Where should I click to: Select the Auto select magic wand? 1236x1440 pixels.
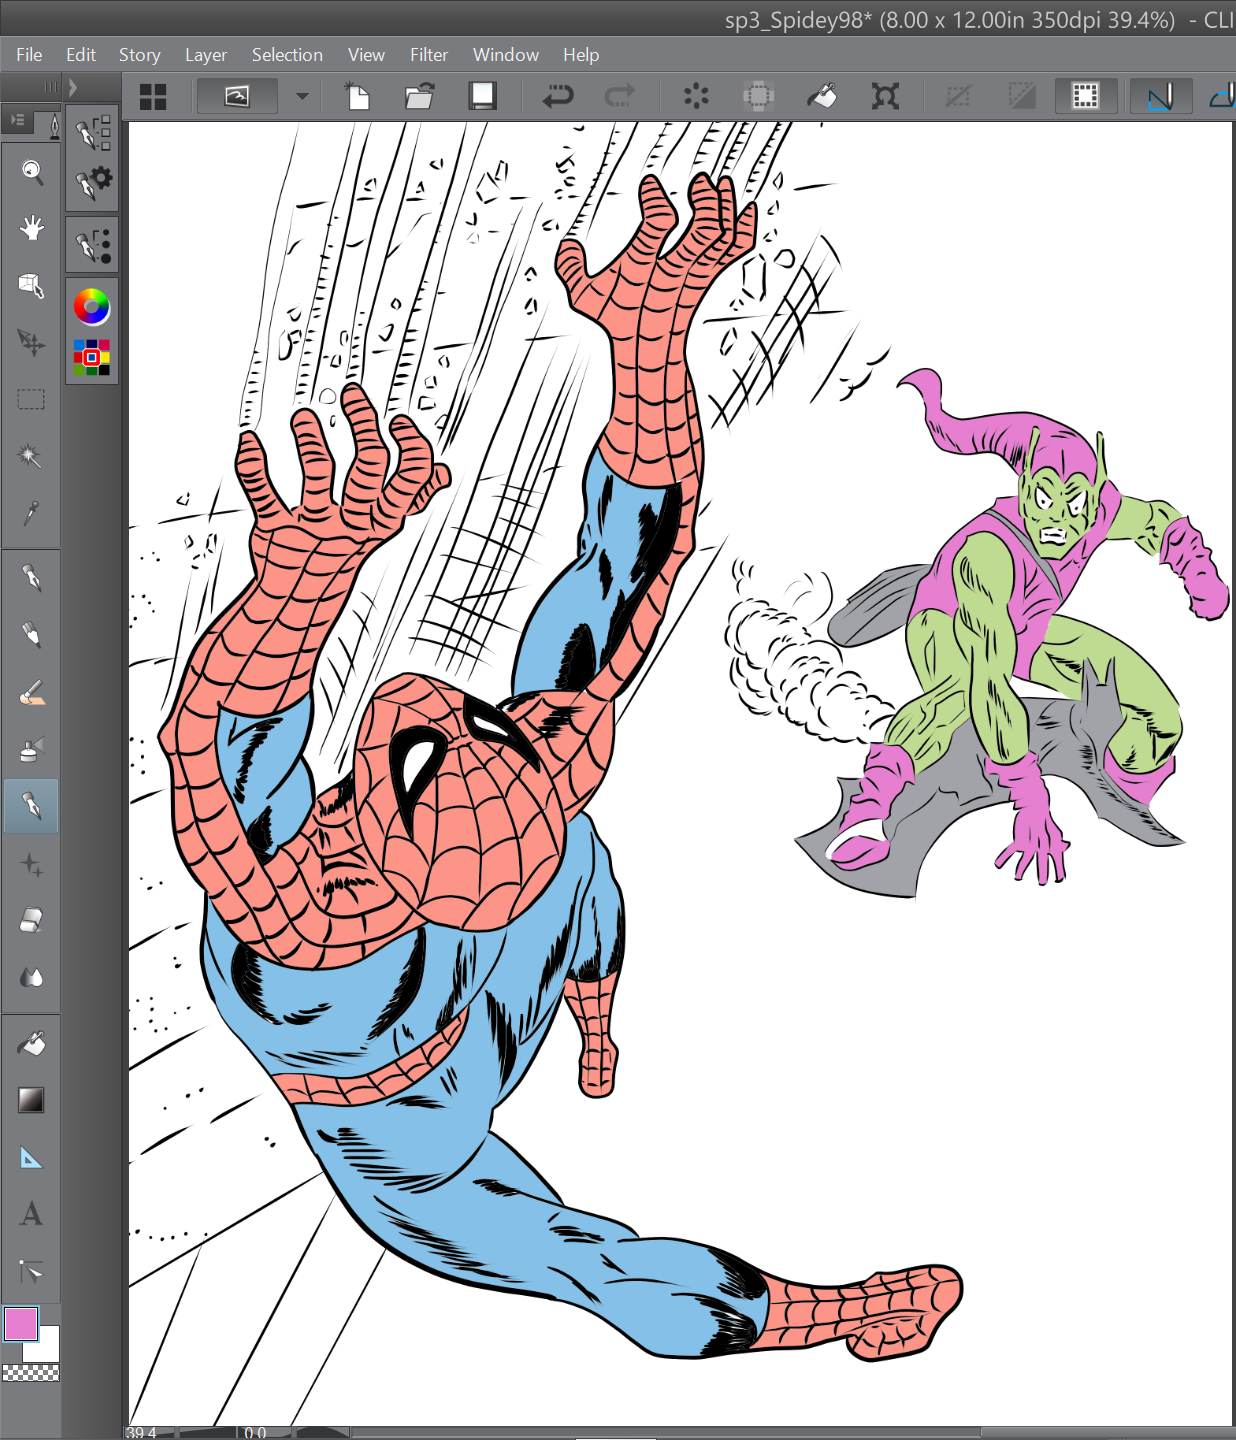[31, 457]
